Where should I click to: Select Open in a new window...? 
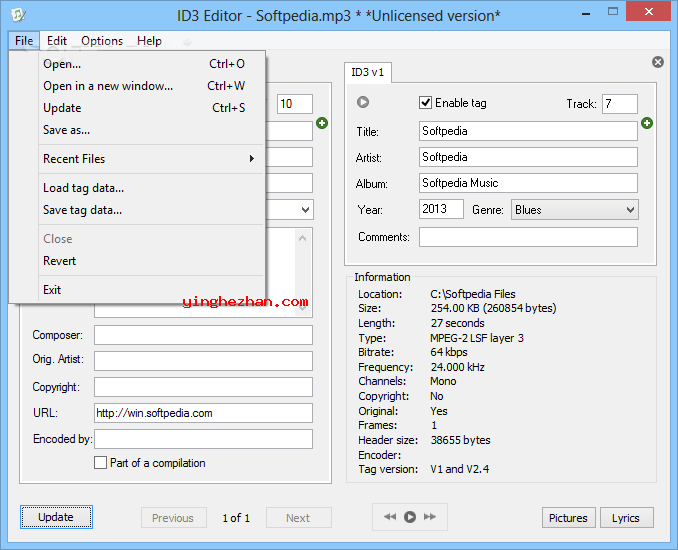pos(149,86)
